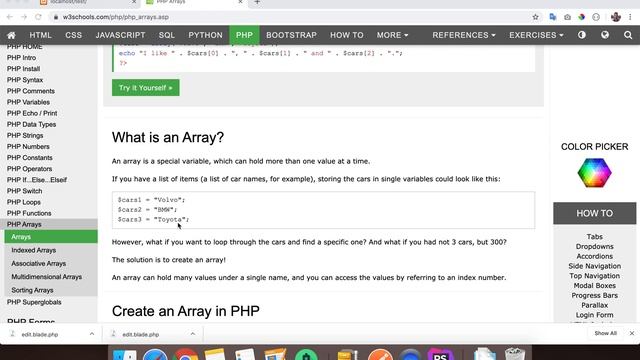The height and width of the screenshot is (360, 640).
Task: Open PHP Variables in sidebar
Action: point(28,102)
